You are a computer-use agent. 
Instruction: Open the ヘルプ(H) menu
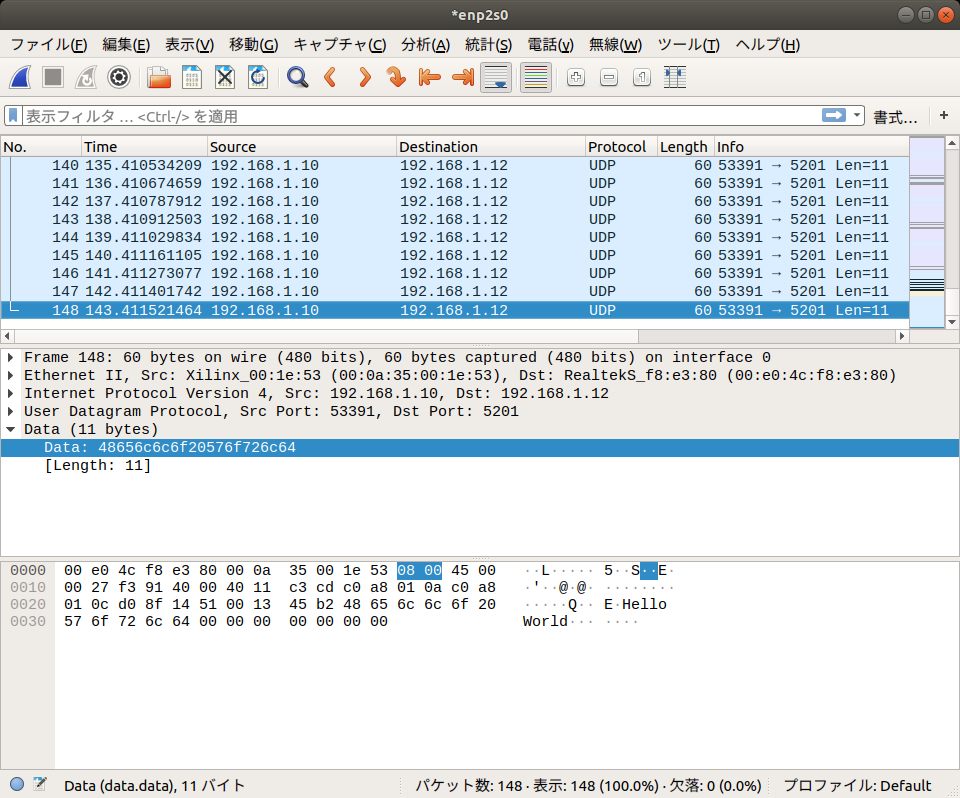pyautogui.click(x=767, y=45)
